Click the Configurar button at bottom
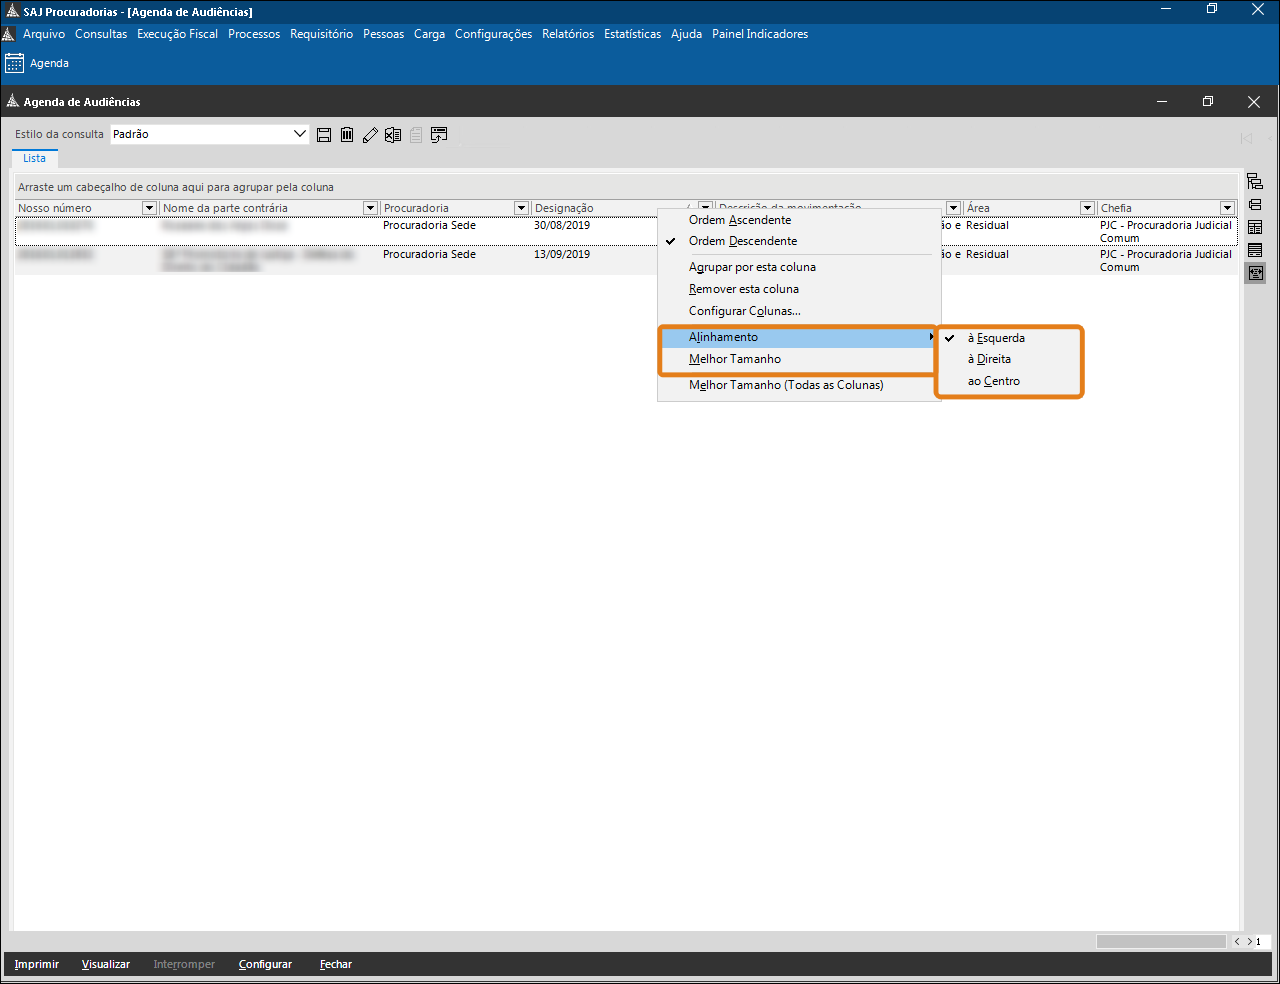 tap(265, 964)
